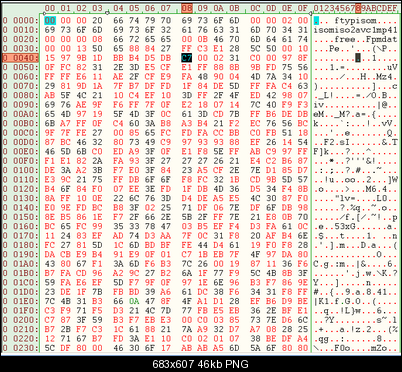This screenshot has height=372, width=402.
Task: Click the DE byte starting row 0100
Action: 50,170
